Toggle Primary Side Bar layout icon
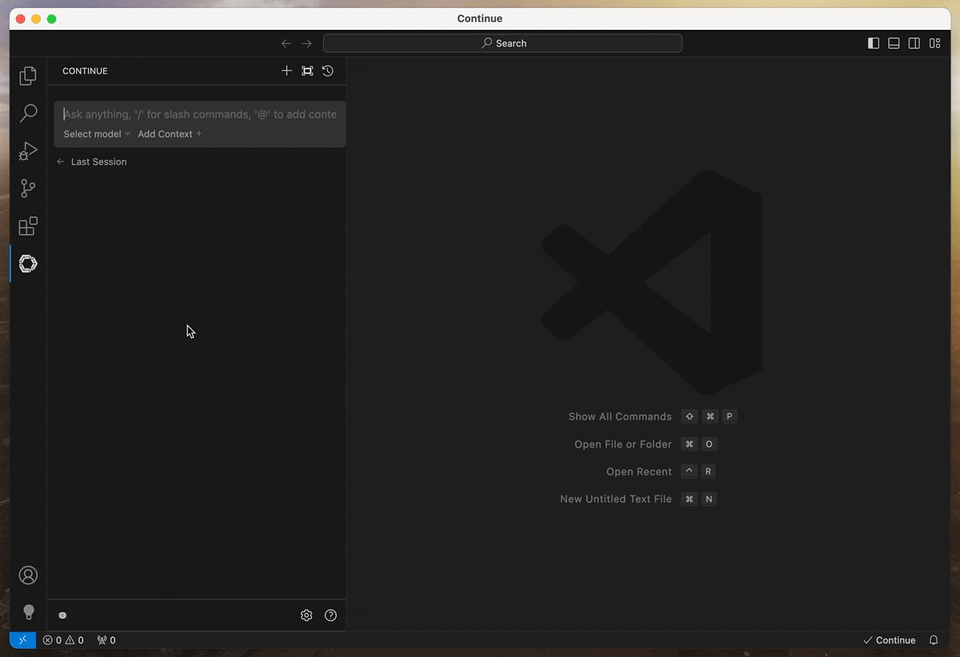This screenshot has height=657, width=960. (874, 43)
